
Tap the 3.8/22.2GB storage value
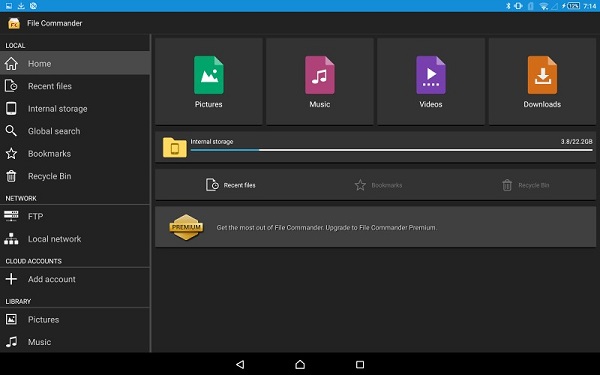[576, 142]
